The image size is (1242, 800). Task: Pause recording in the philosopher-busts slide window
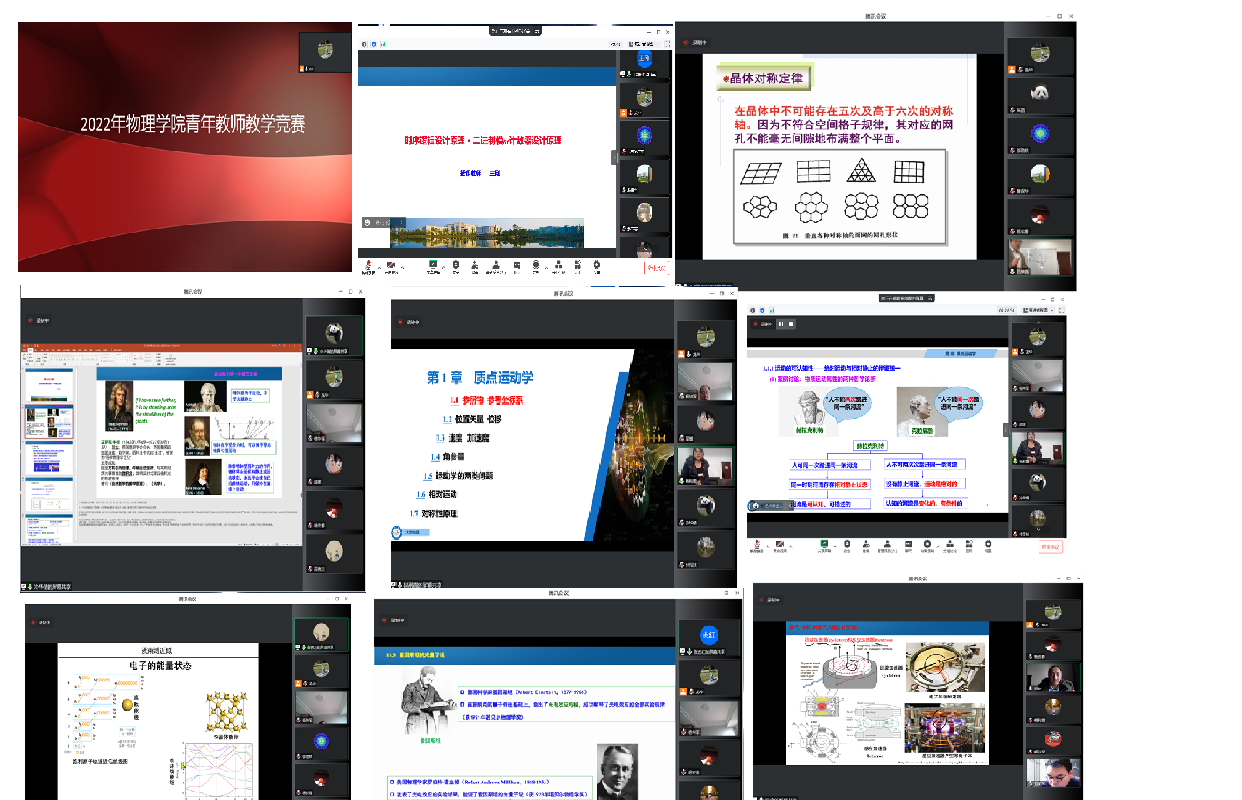[x=781, y=323]
